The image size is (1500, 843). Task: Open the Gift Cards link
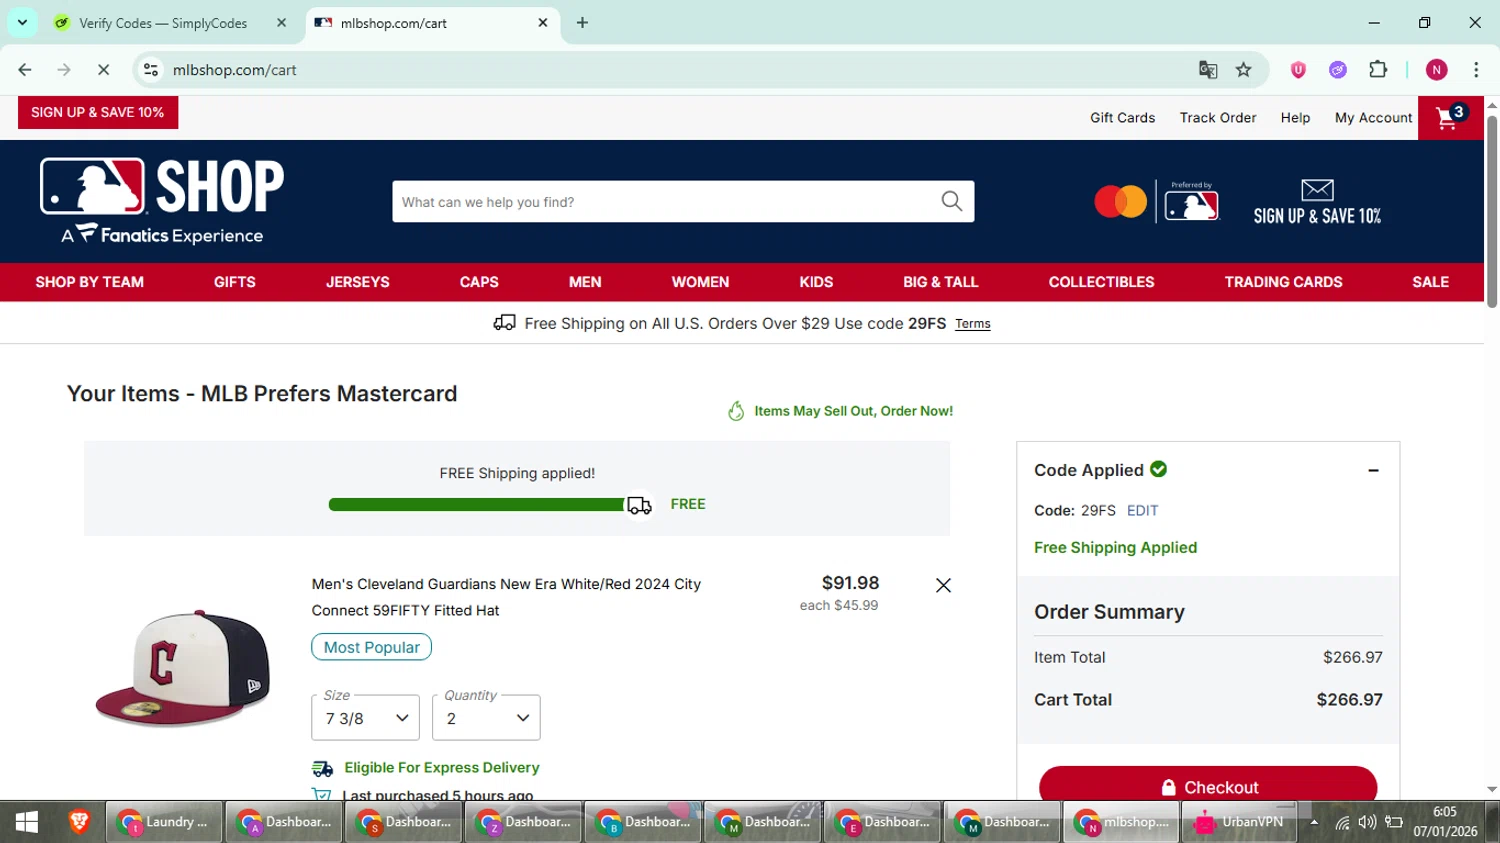[1122, 118]
